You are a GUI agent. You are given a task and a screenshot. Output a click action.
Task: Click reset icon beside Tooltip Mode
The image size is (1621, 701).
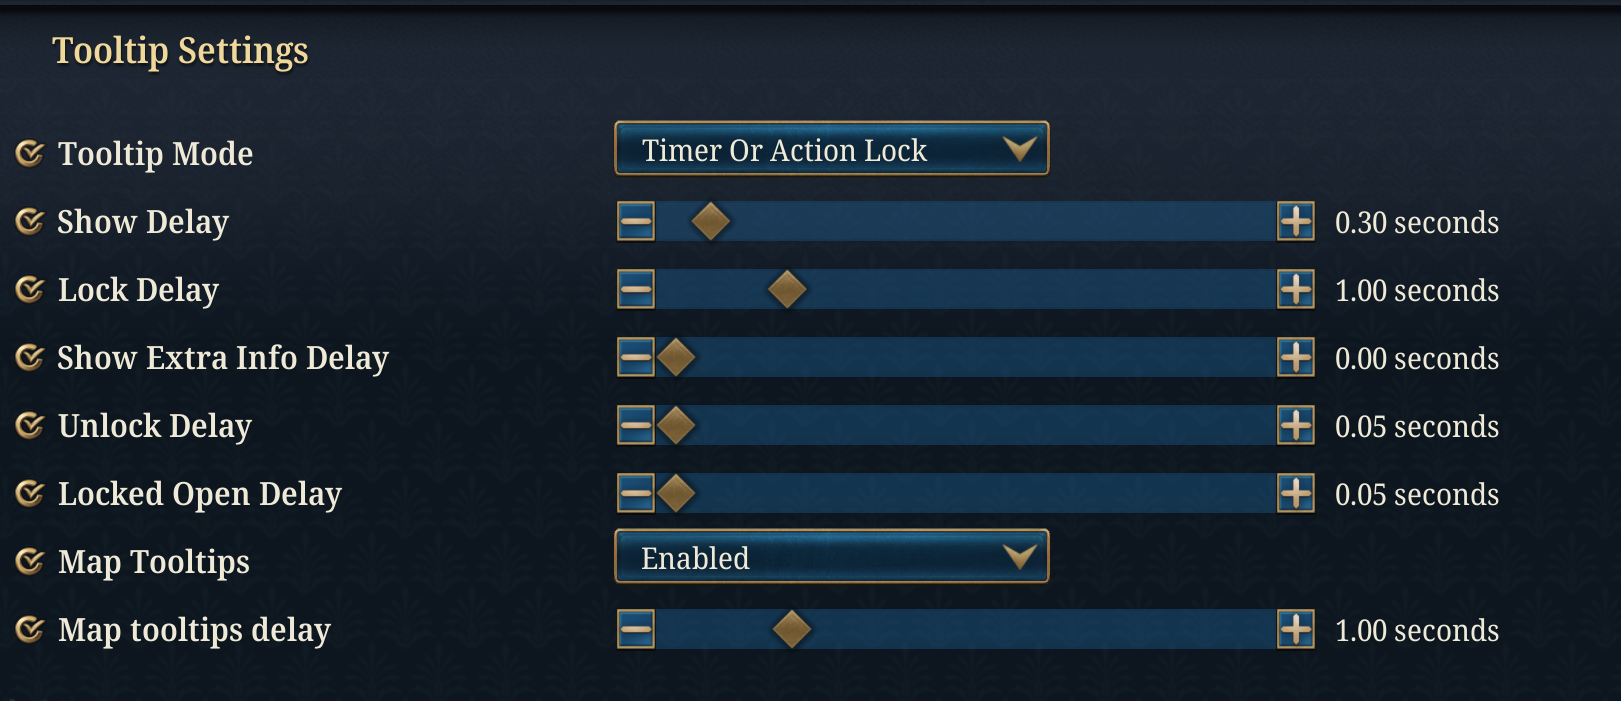pyautogui.click(x=30, y=153)
